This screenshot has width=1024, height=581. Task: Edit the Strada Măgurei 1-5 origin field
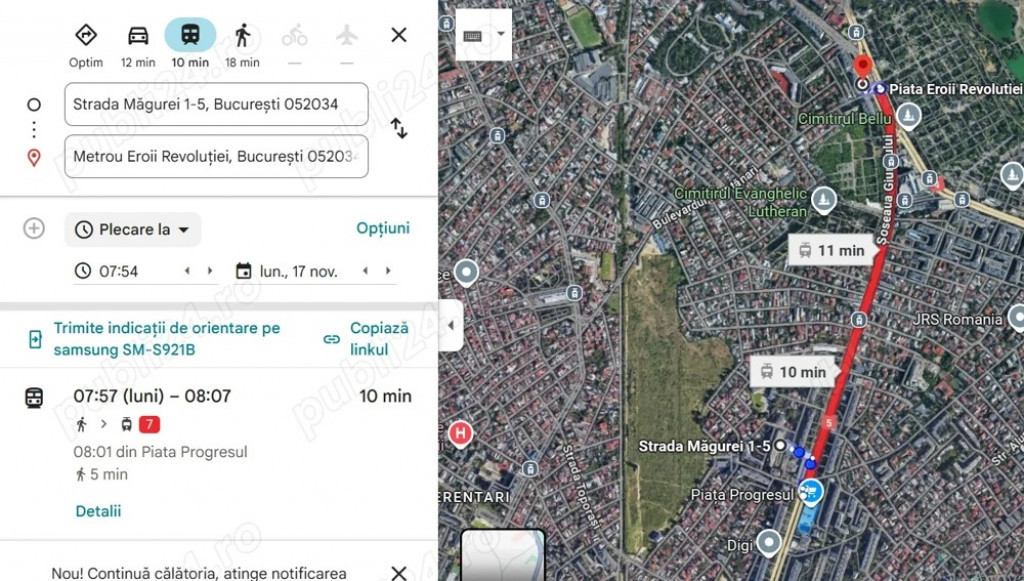216,104
